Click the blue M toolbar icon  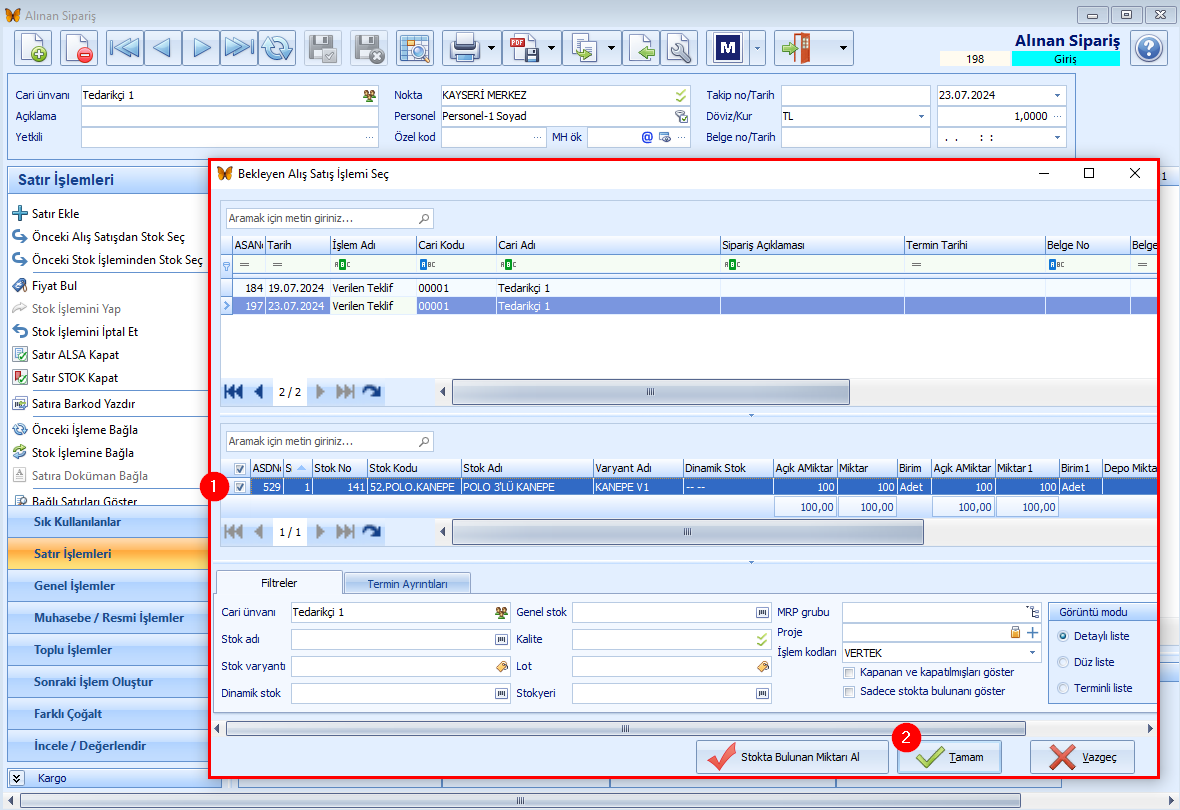pyautogui.click(x=728, y=49)
